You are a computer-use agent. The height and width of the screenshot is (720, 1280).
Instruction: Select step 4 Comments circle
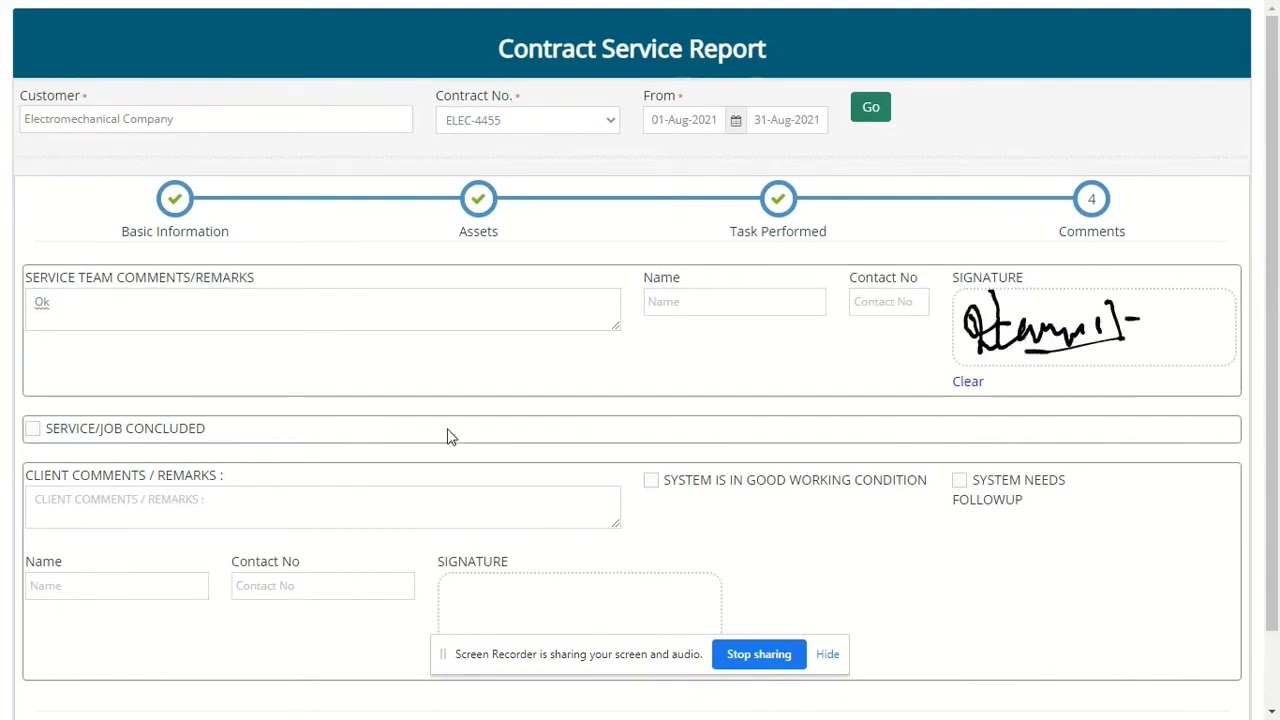point(1092,199)
